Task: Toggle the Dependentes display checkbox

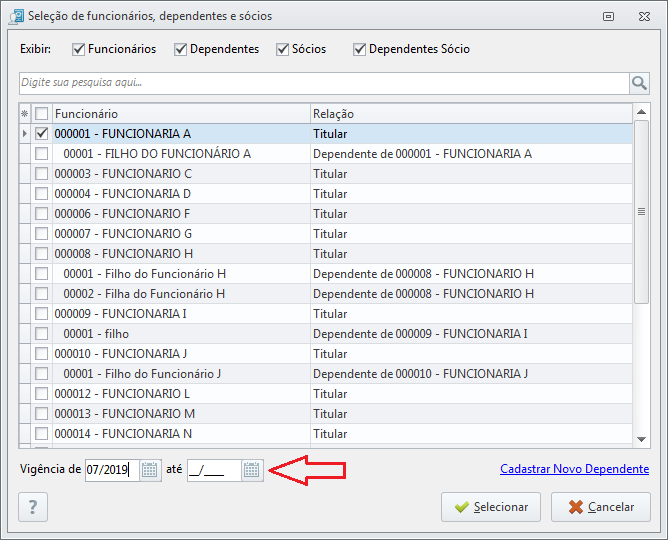Action: [x=181, y=49]
